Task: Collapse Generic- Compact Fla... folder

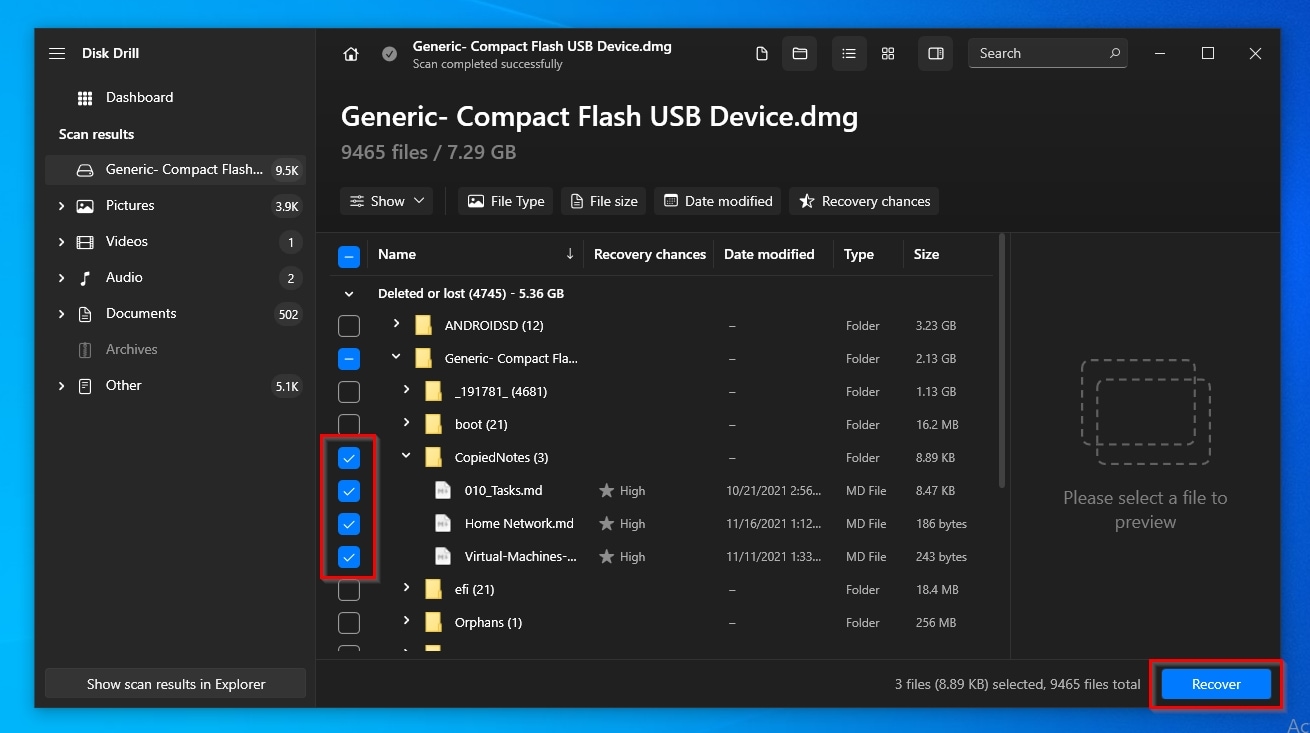Action: tap(396, 357)
